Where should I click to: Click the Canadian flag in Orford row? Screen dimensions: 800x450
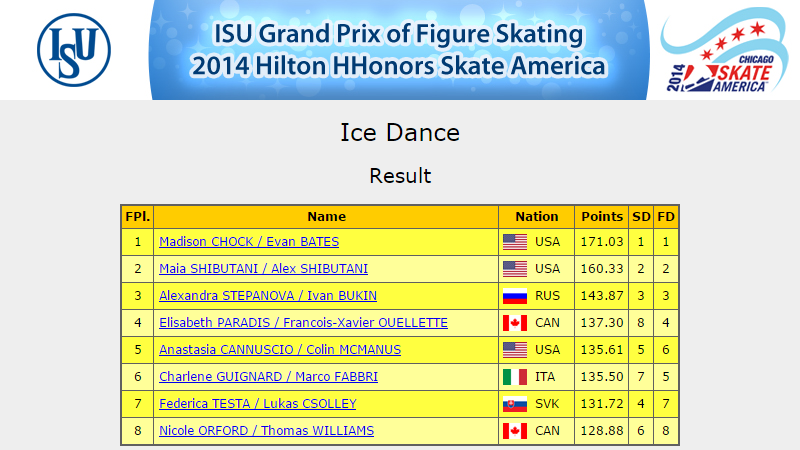click(515, 431)
